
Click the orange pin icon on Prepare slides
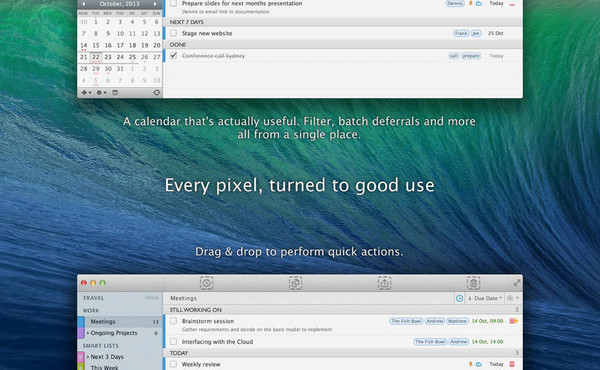(x=471, y=3)
